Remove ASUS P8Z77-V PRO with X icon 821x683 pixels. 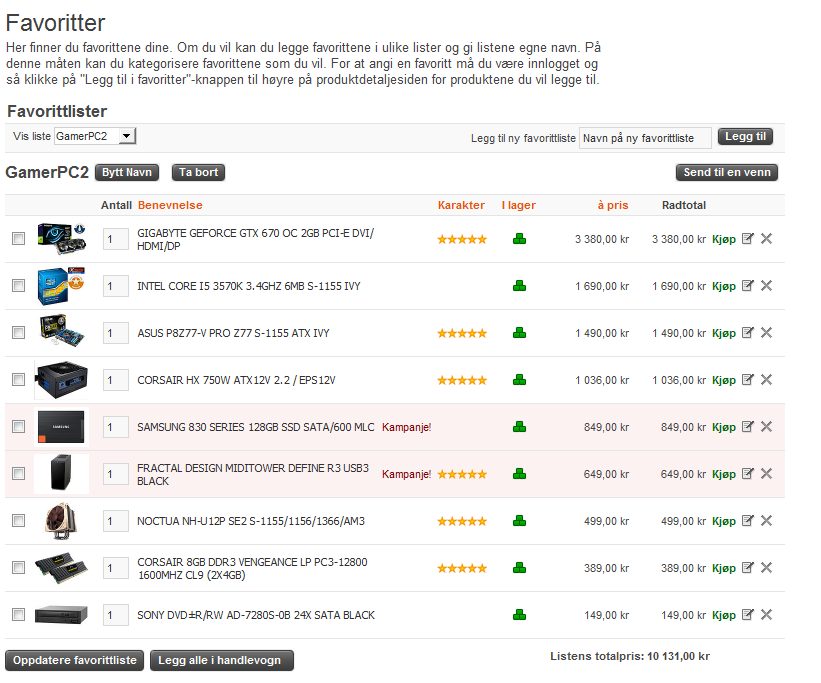click(x=767, y=333)
